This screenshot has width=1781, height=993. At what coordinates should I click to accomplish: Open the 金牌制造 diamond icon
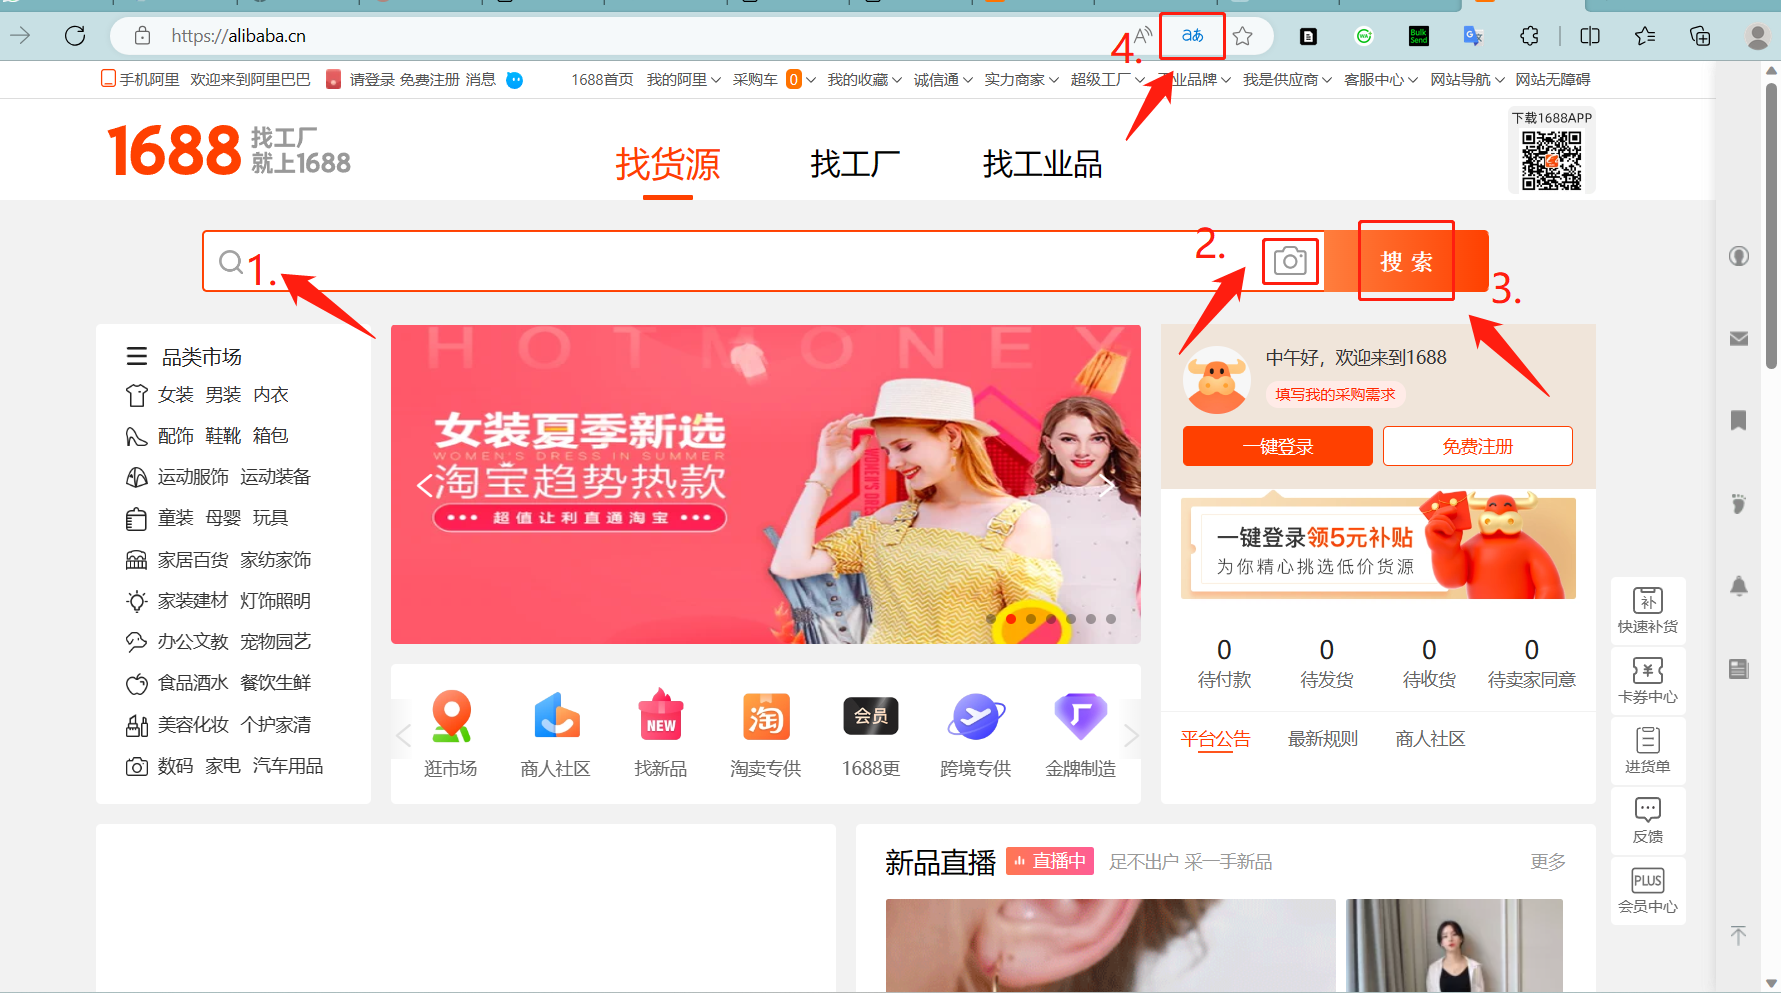tap(1081, 716)
